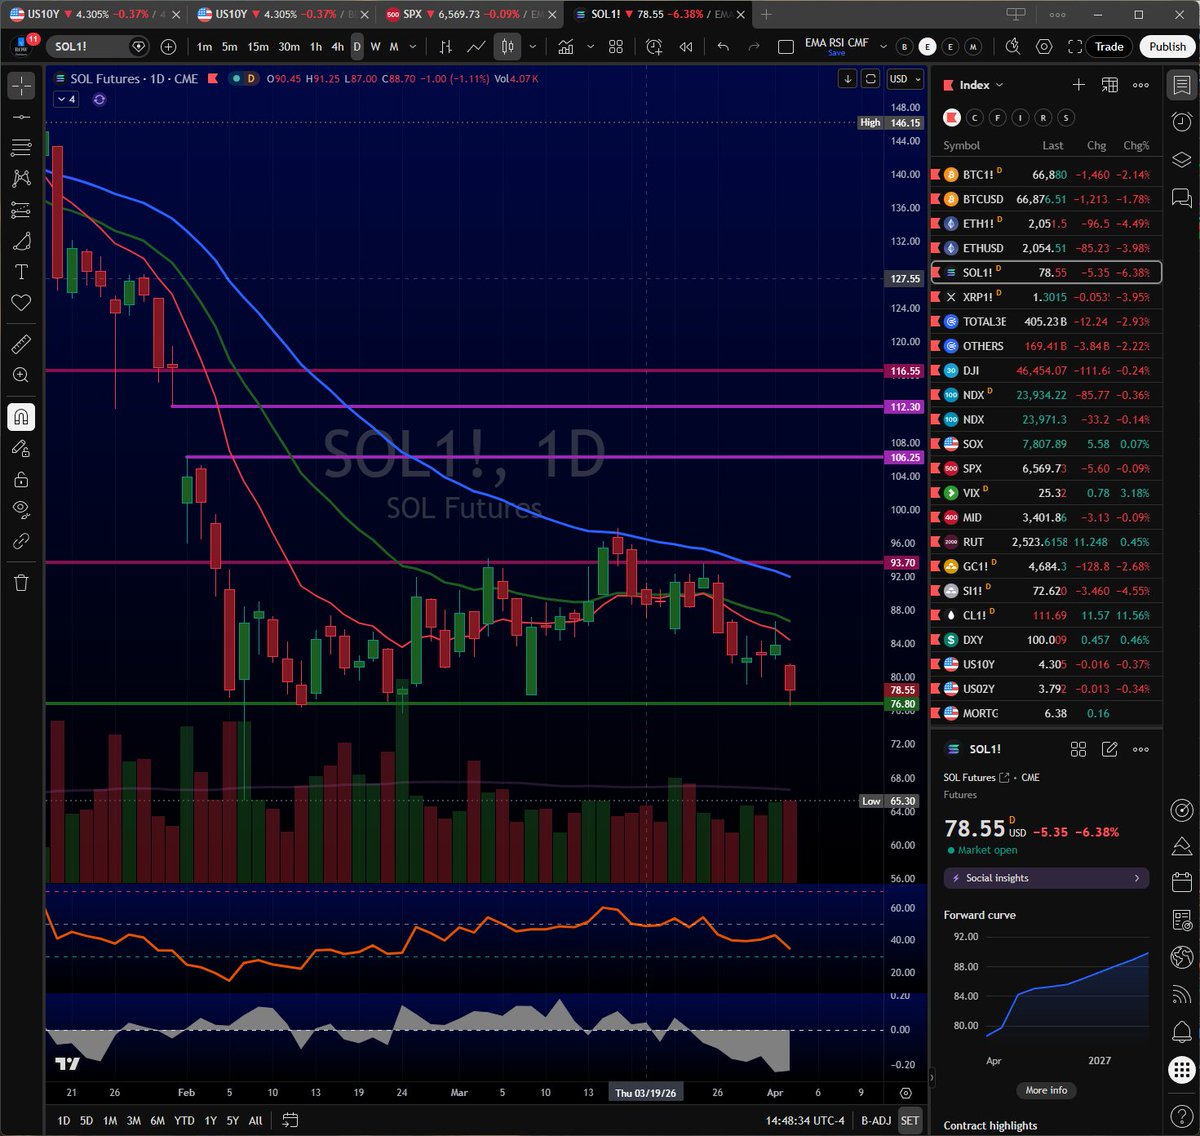Toggle magnet mode for drawings
The height and width of the screenshot is (1136, 1200).
click(21, 417)
